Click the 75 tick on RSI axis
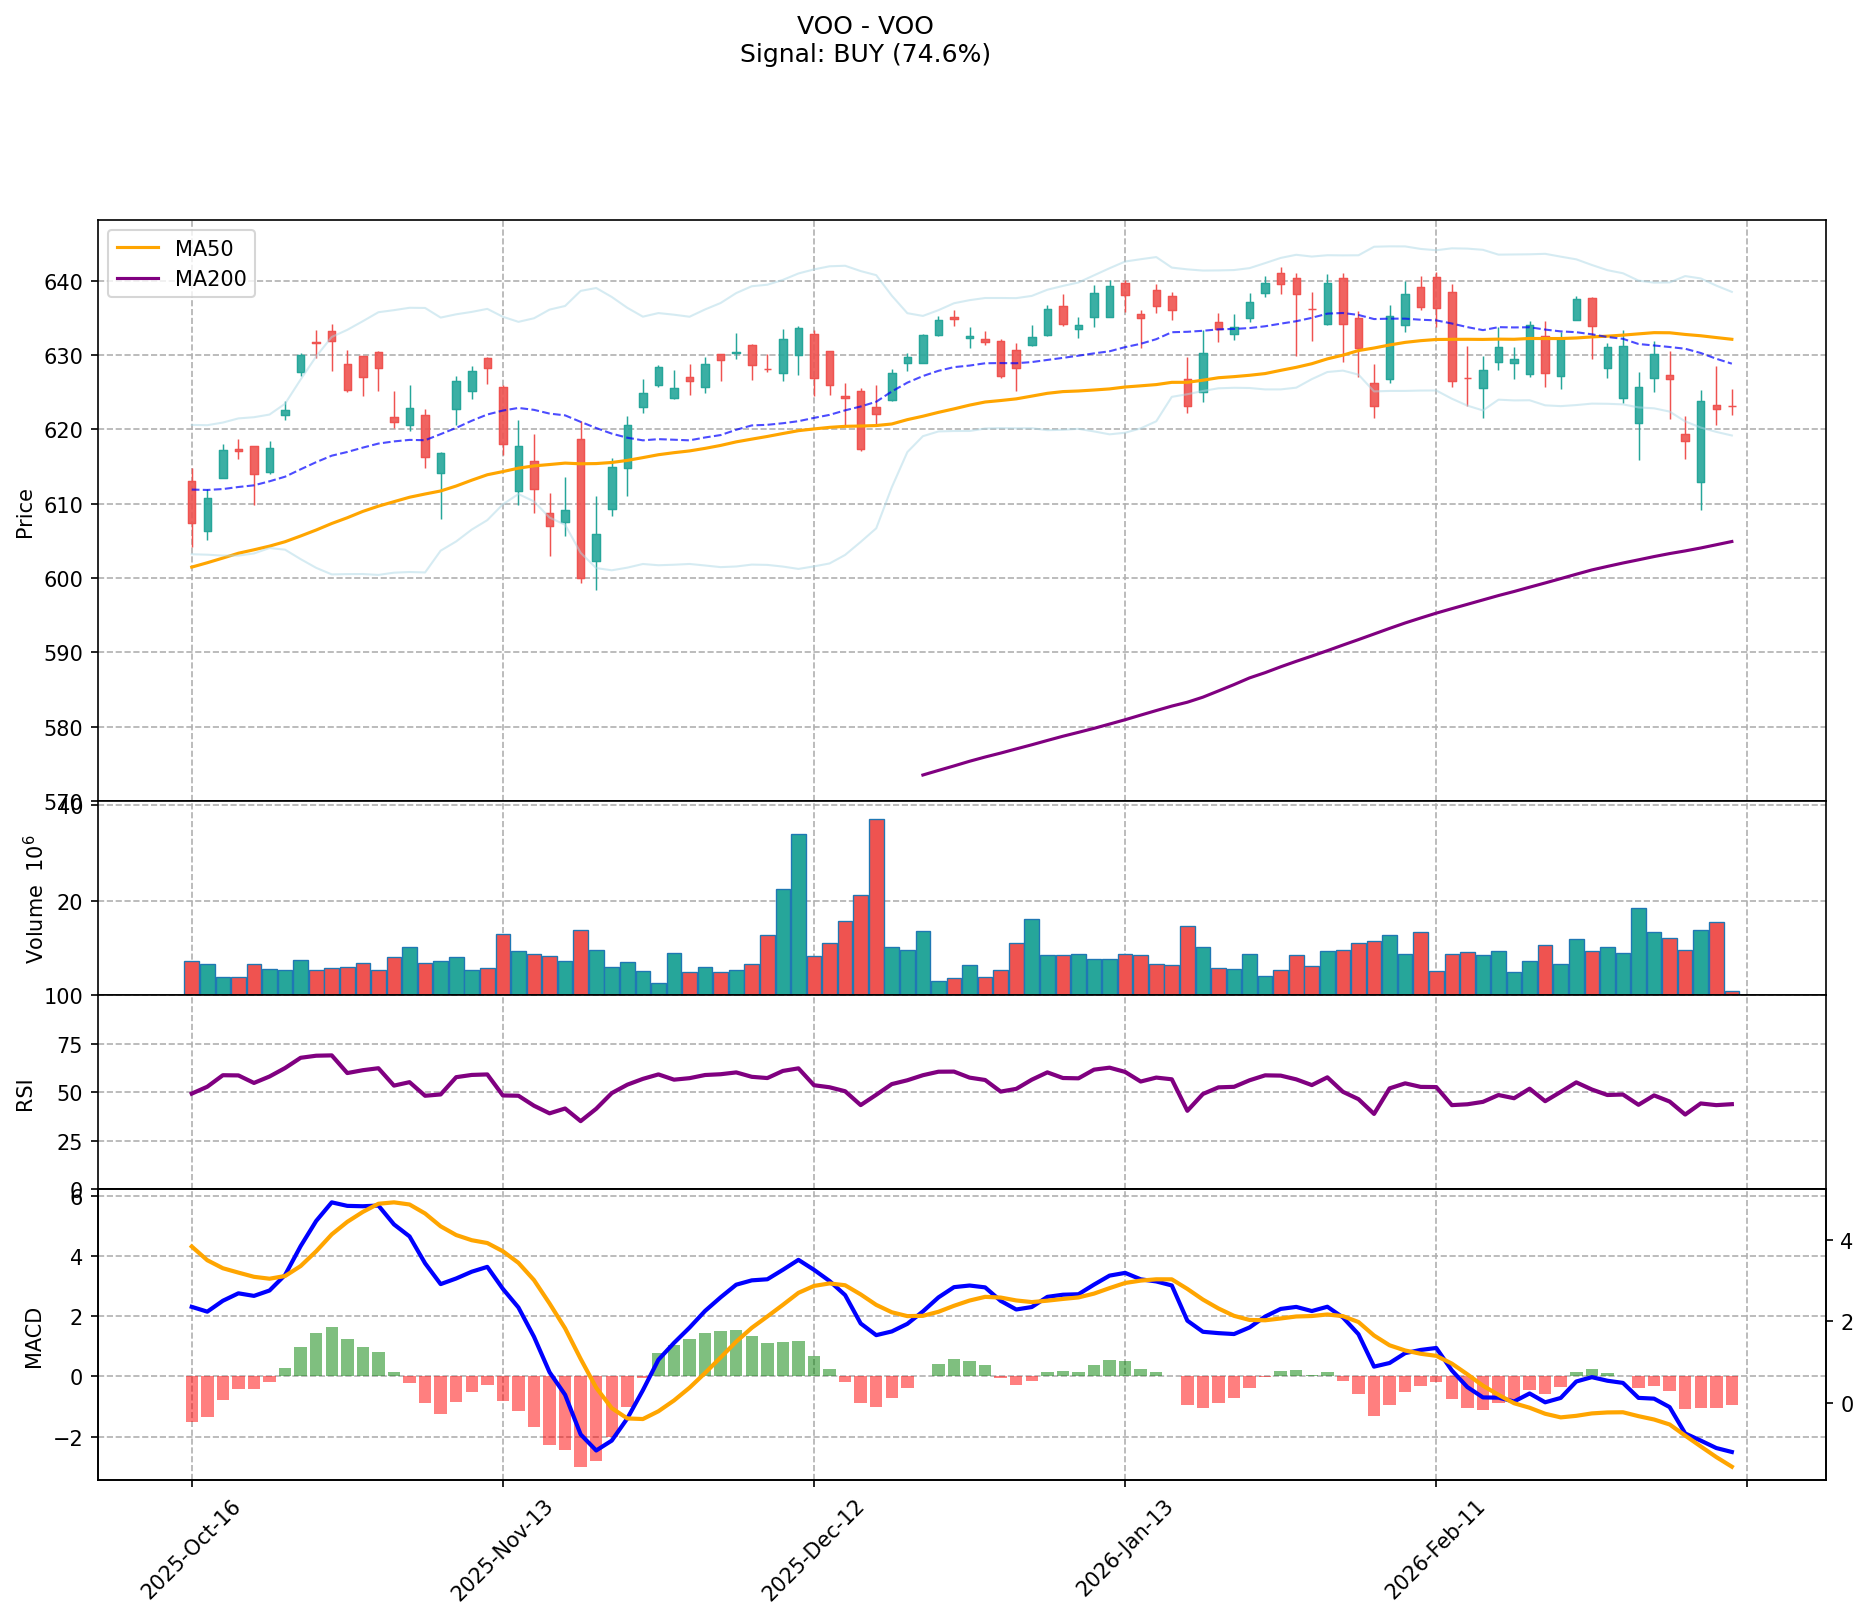Image resolution: width=1868 pixels, height=1619 pixels. point(72,1045)
